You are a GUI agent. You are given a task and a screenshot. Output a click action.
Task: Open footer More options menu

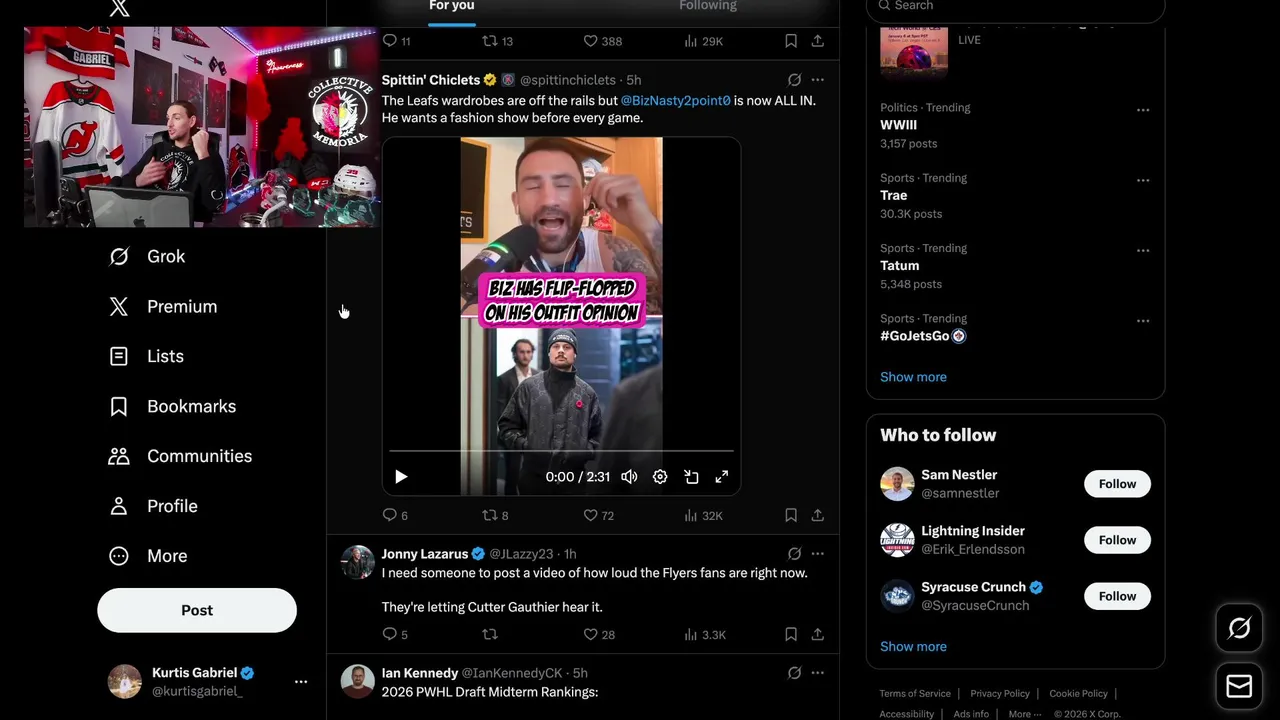1025,714
